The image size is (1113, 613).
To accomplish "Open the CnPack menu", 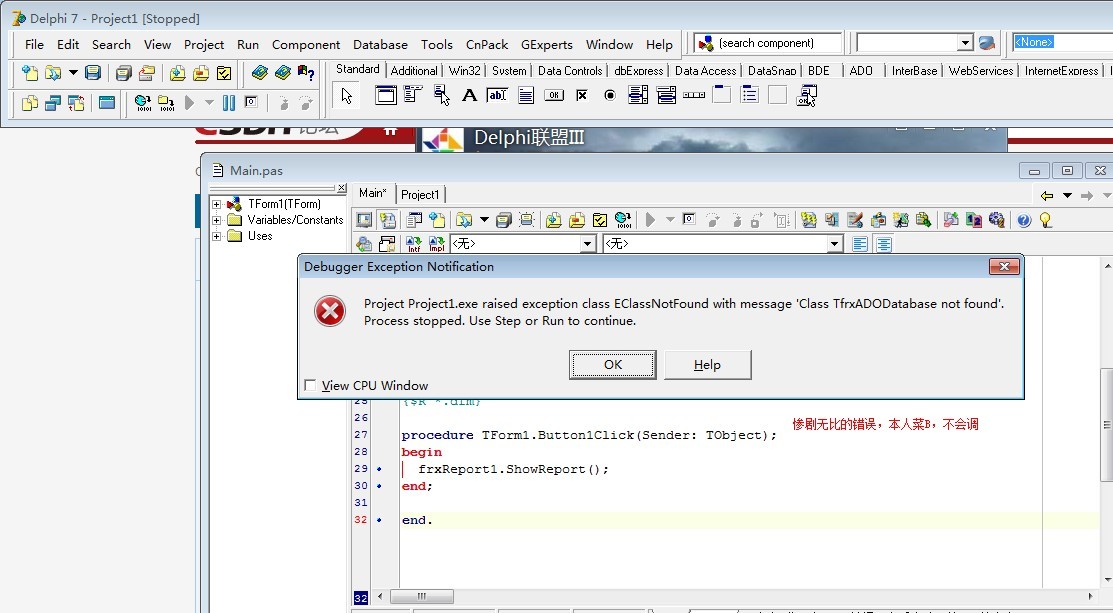I will point(487,44).
